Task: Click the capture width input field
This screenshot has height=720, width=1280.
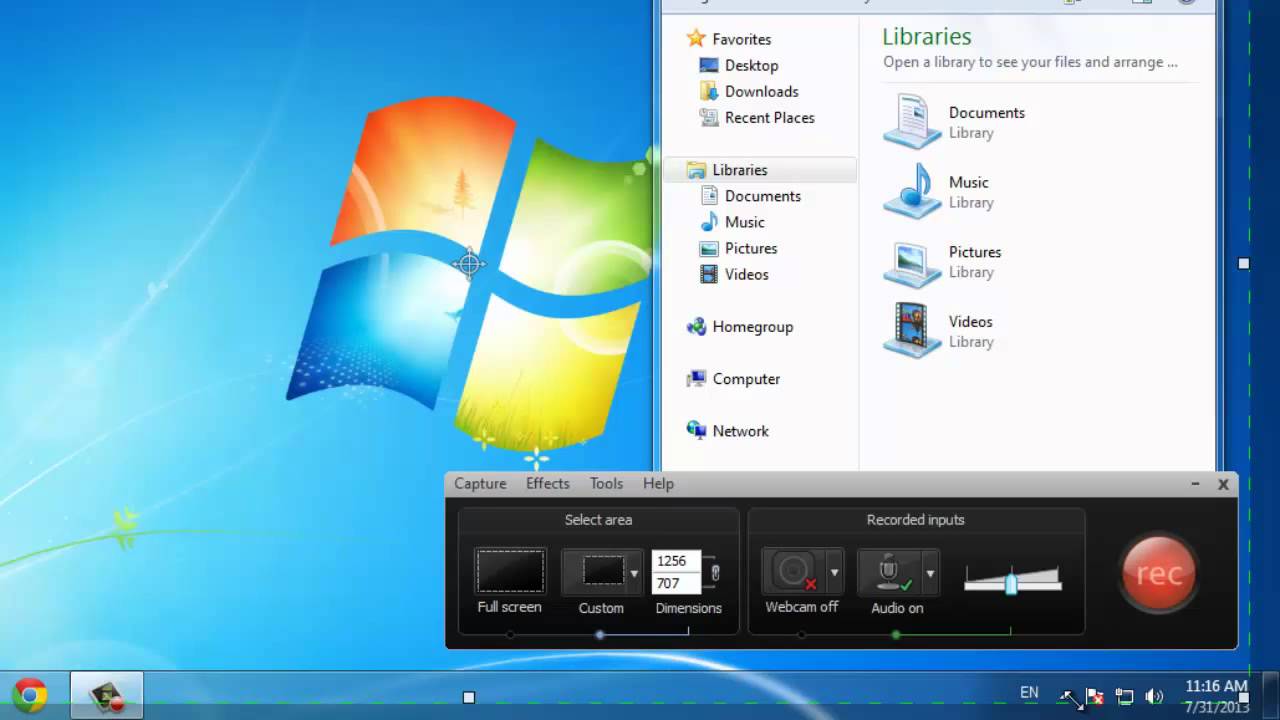Action: 673,561
